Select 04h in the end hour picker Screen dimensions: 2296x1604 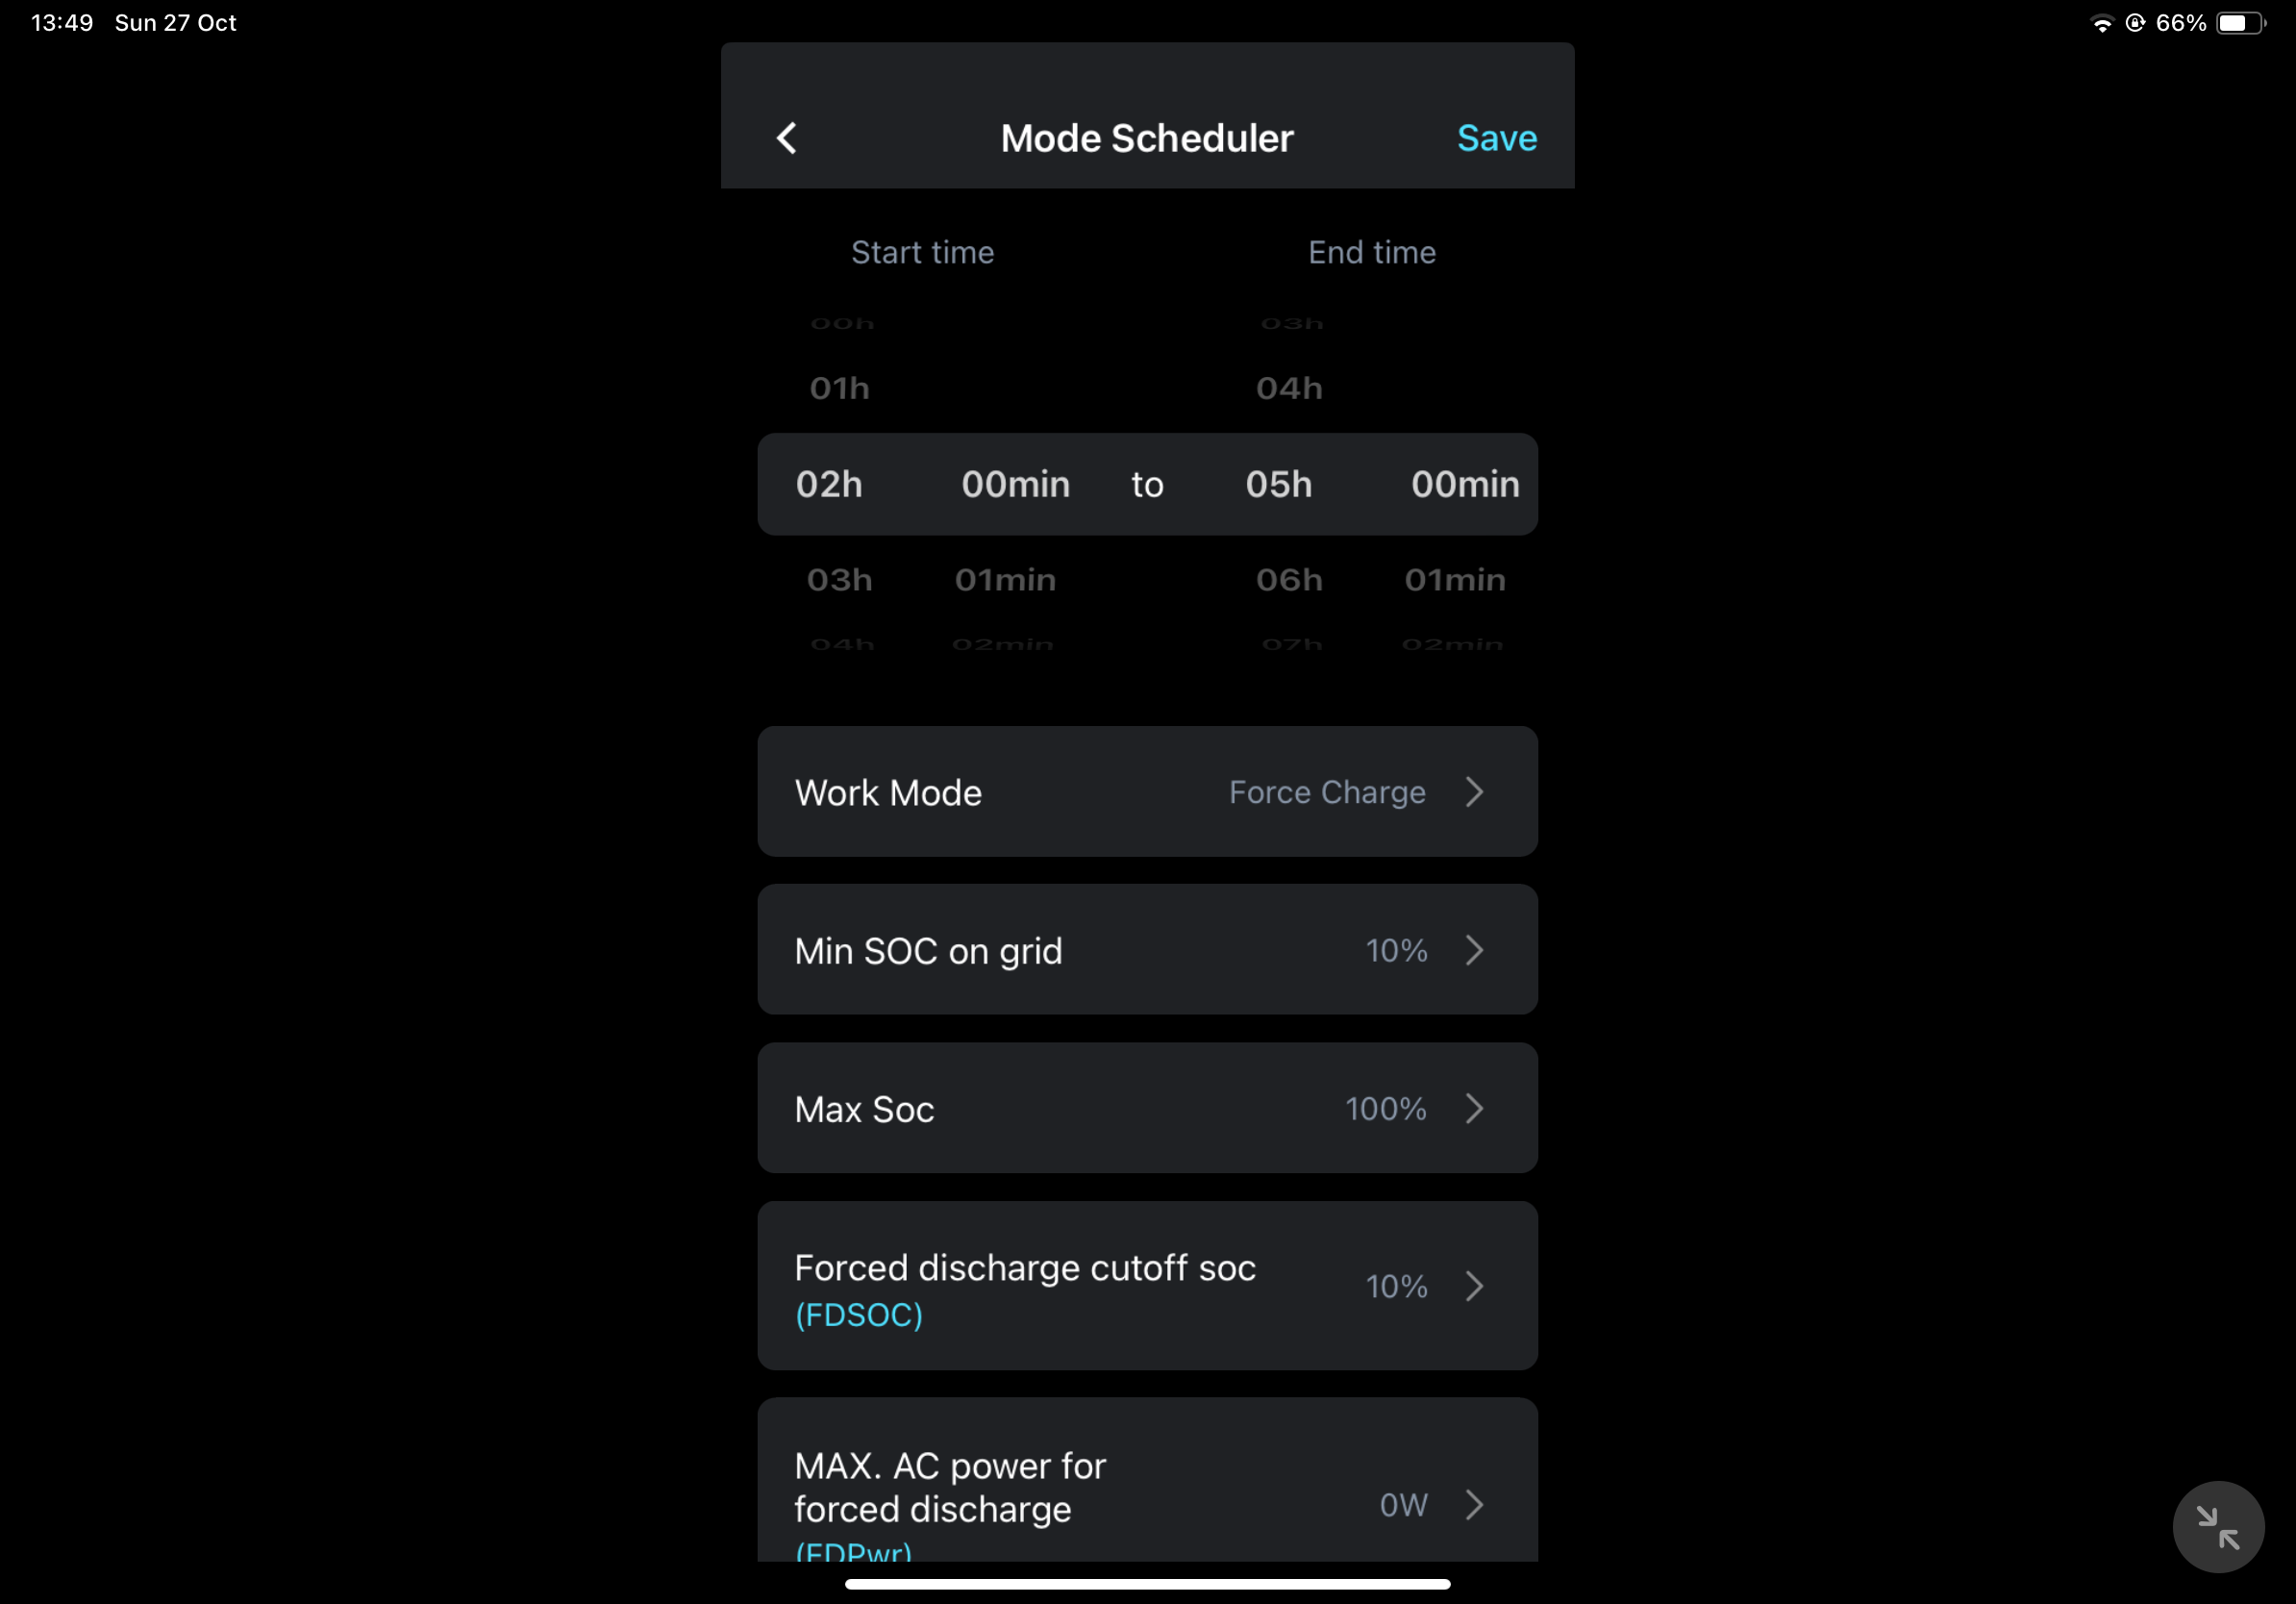tap(1289, 388)
